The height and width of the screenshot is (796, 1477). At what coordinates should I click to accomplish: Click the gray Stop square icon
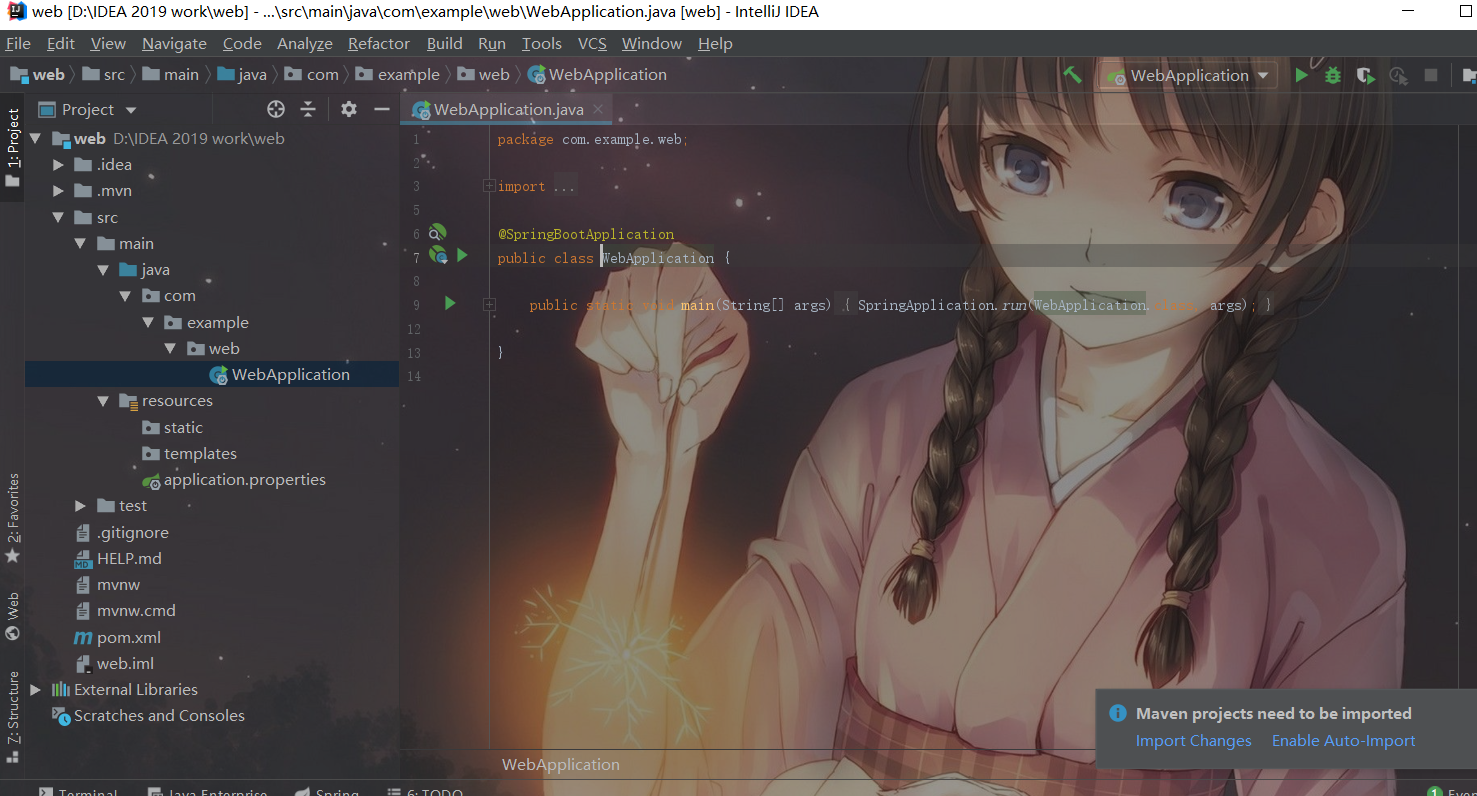[1431, 75]
